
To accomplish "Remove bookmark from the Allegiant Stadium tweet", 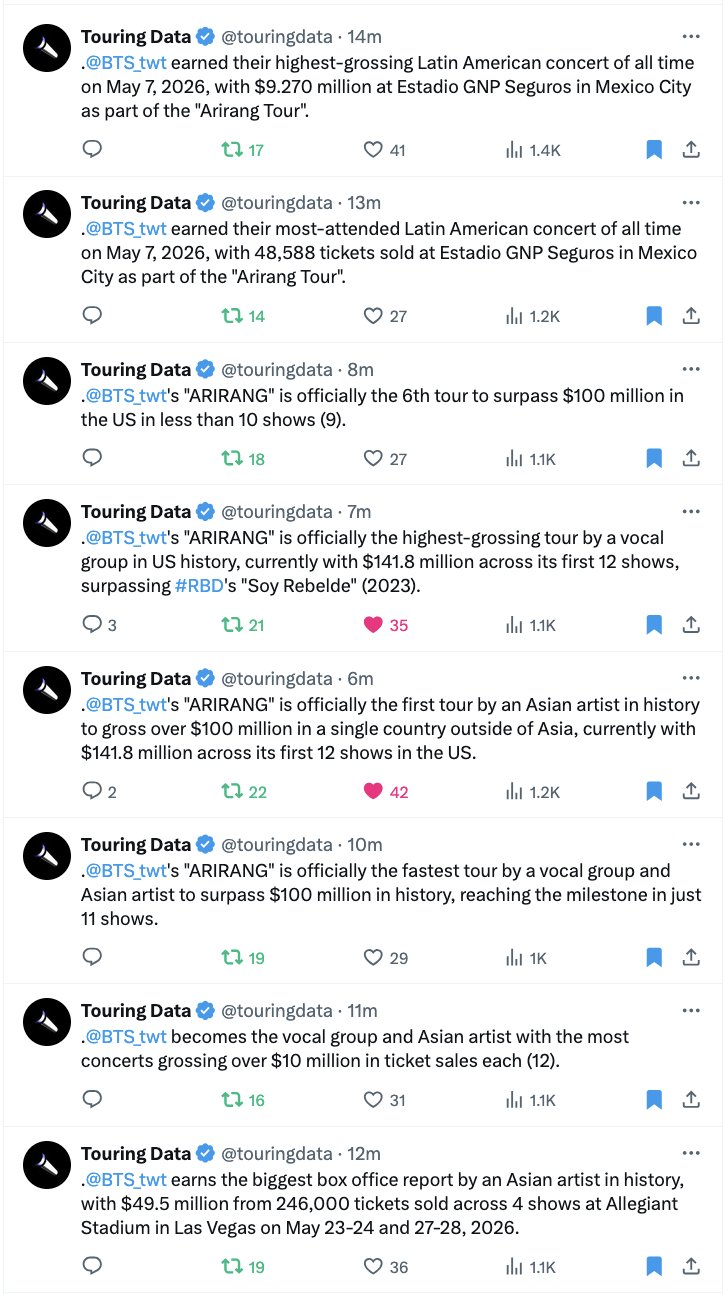I will click(x=654, y=1266).
